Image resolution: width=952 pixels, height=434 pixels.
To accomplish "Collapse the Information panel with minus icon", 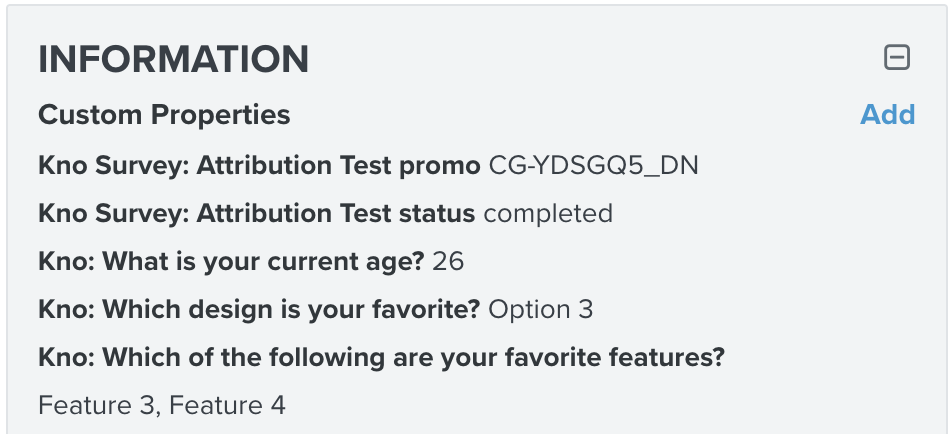I will point(897,59).
